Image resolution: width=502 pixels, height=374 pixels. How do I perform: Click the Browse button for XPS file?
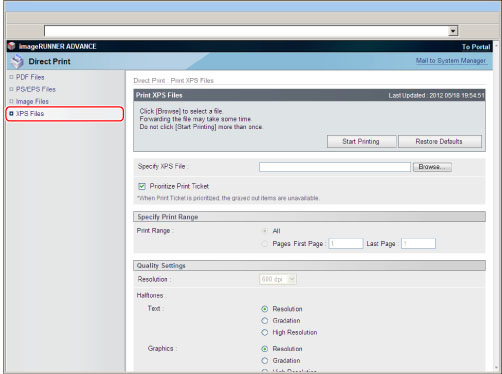pos(432,167)
